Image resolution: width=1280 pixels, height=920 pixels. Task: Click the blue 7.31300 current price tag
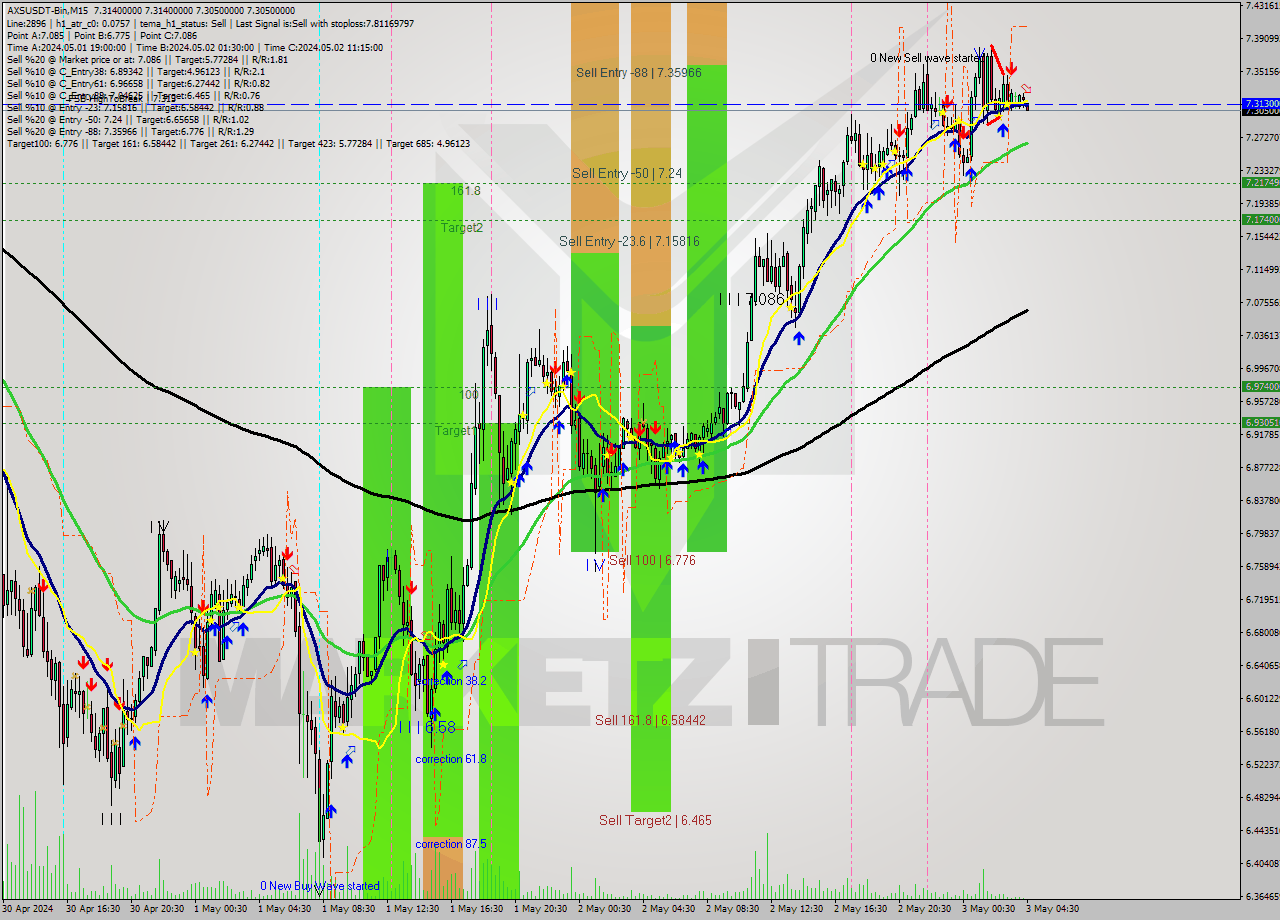pyautogui.click(x=1260, y=103)
